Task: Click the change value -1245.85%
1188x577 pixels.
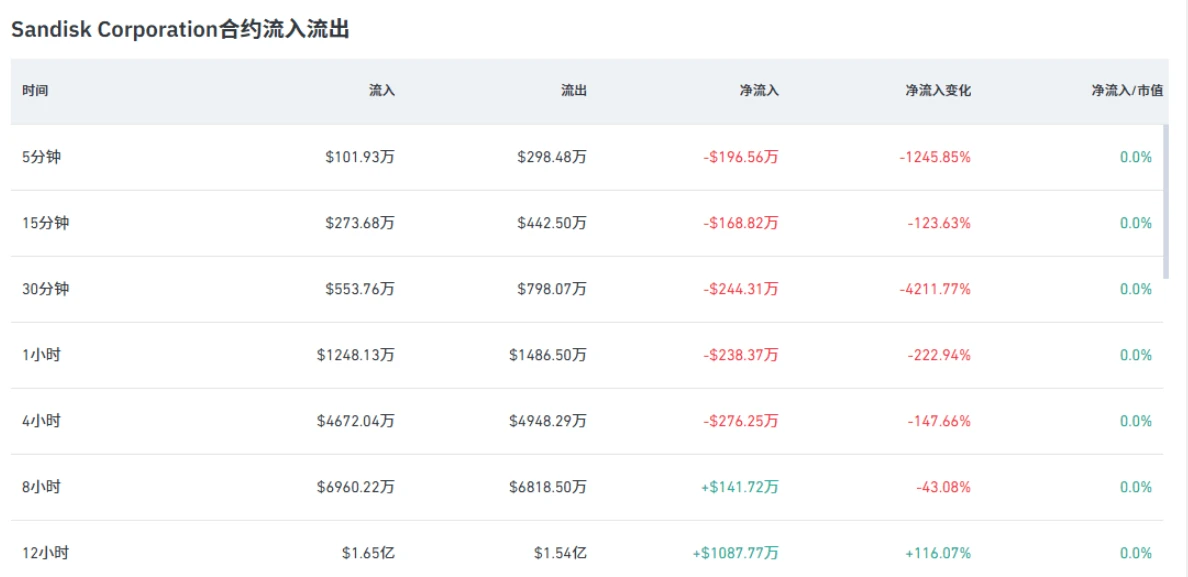Action: tap(935, 158)
